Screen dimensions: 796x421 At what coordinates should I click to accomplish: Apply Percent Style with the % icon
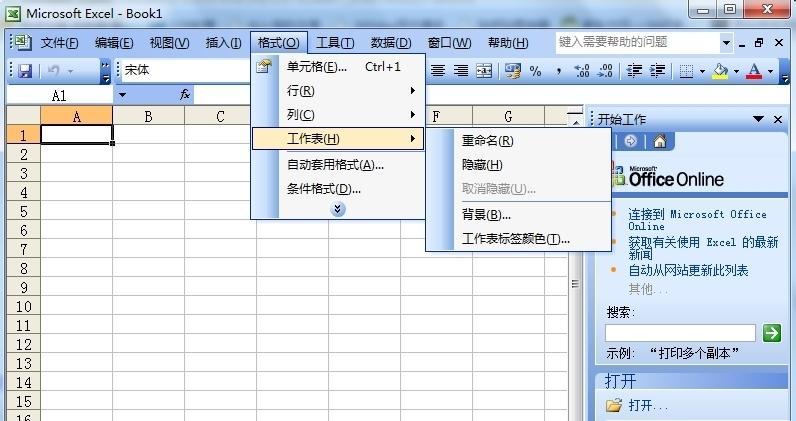click(x=535, y=71)
